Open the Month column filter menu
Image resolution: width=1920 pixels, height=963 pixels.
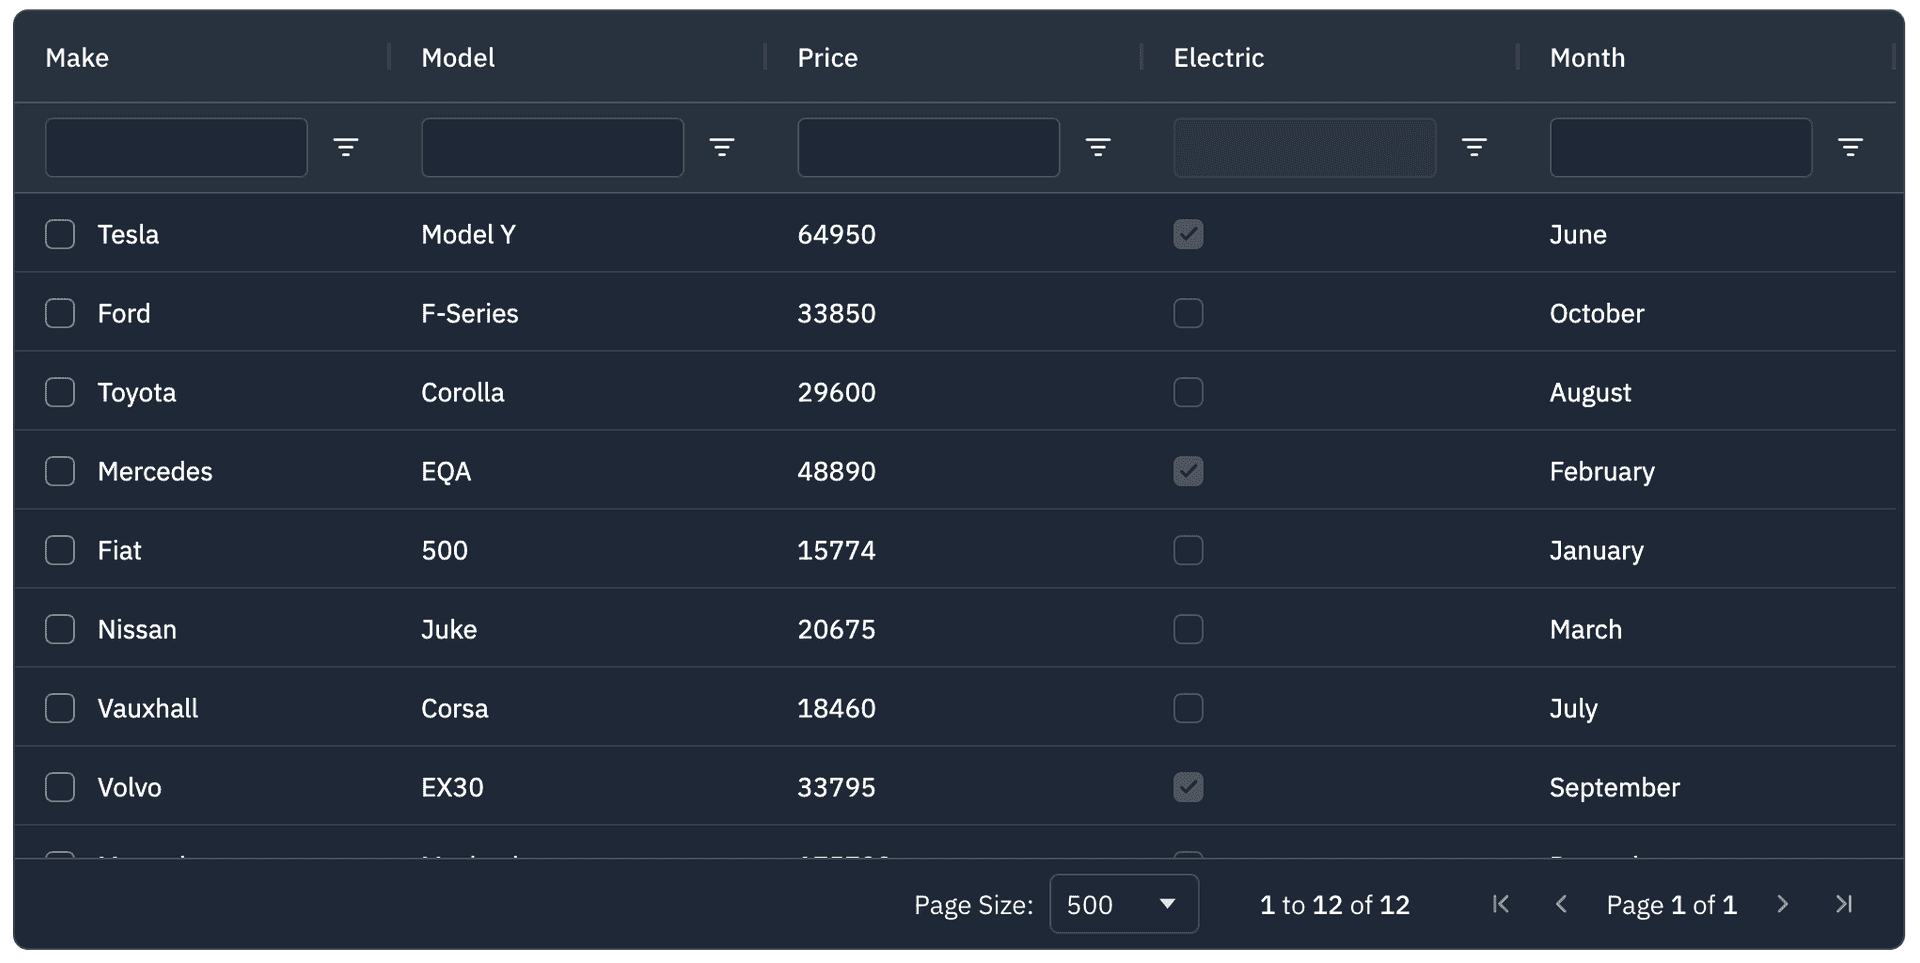click(1850, 148)
